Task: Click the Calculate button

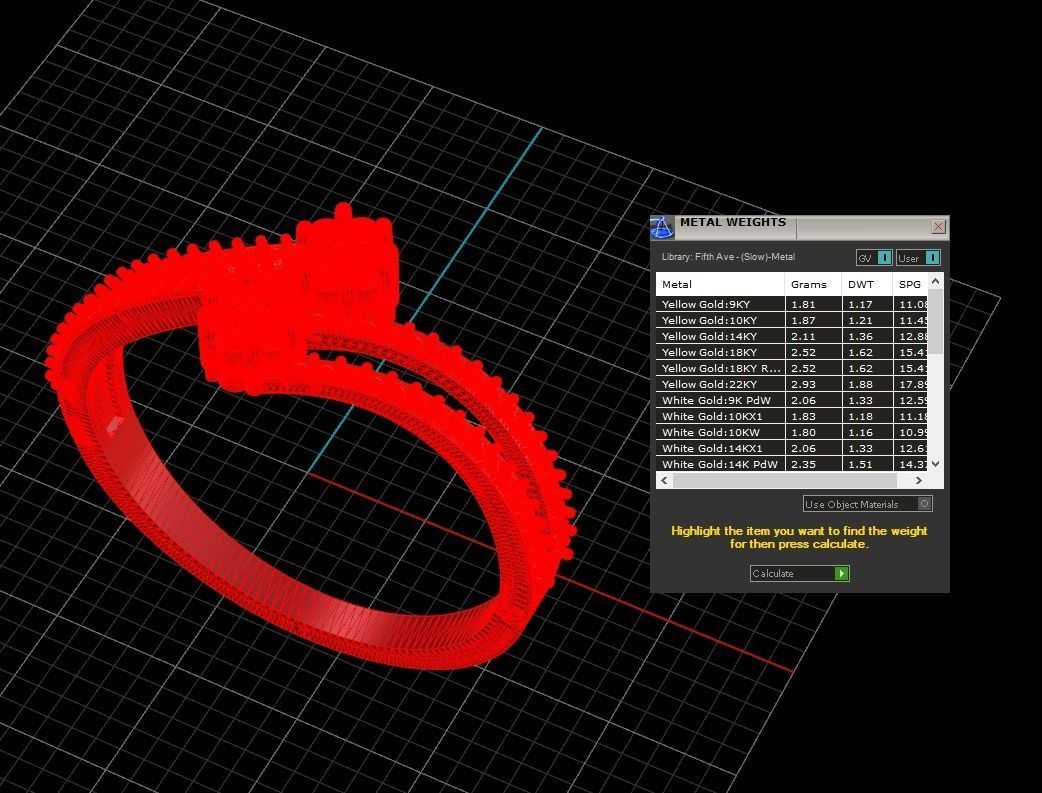Action: (x=799, y=573)
